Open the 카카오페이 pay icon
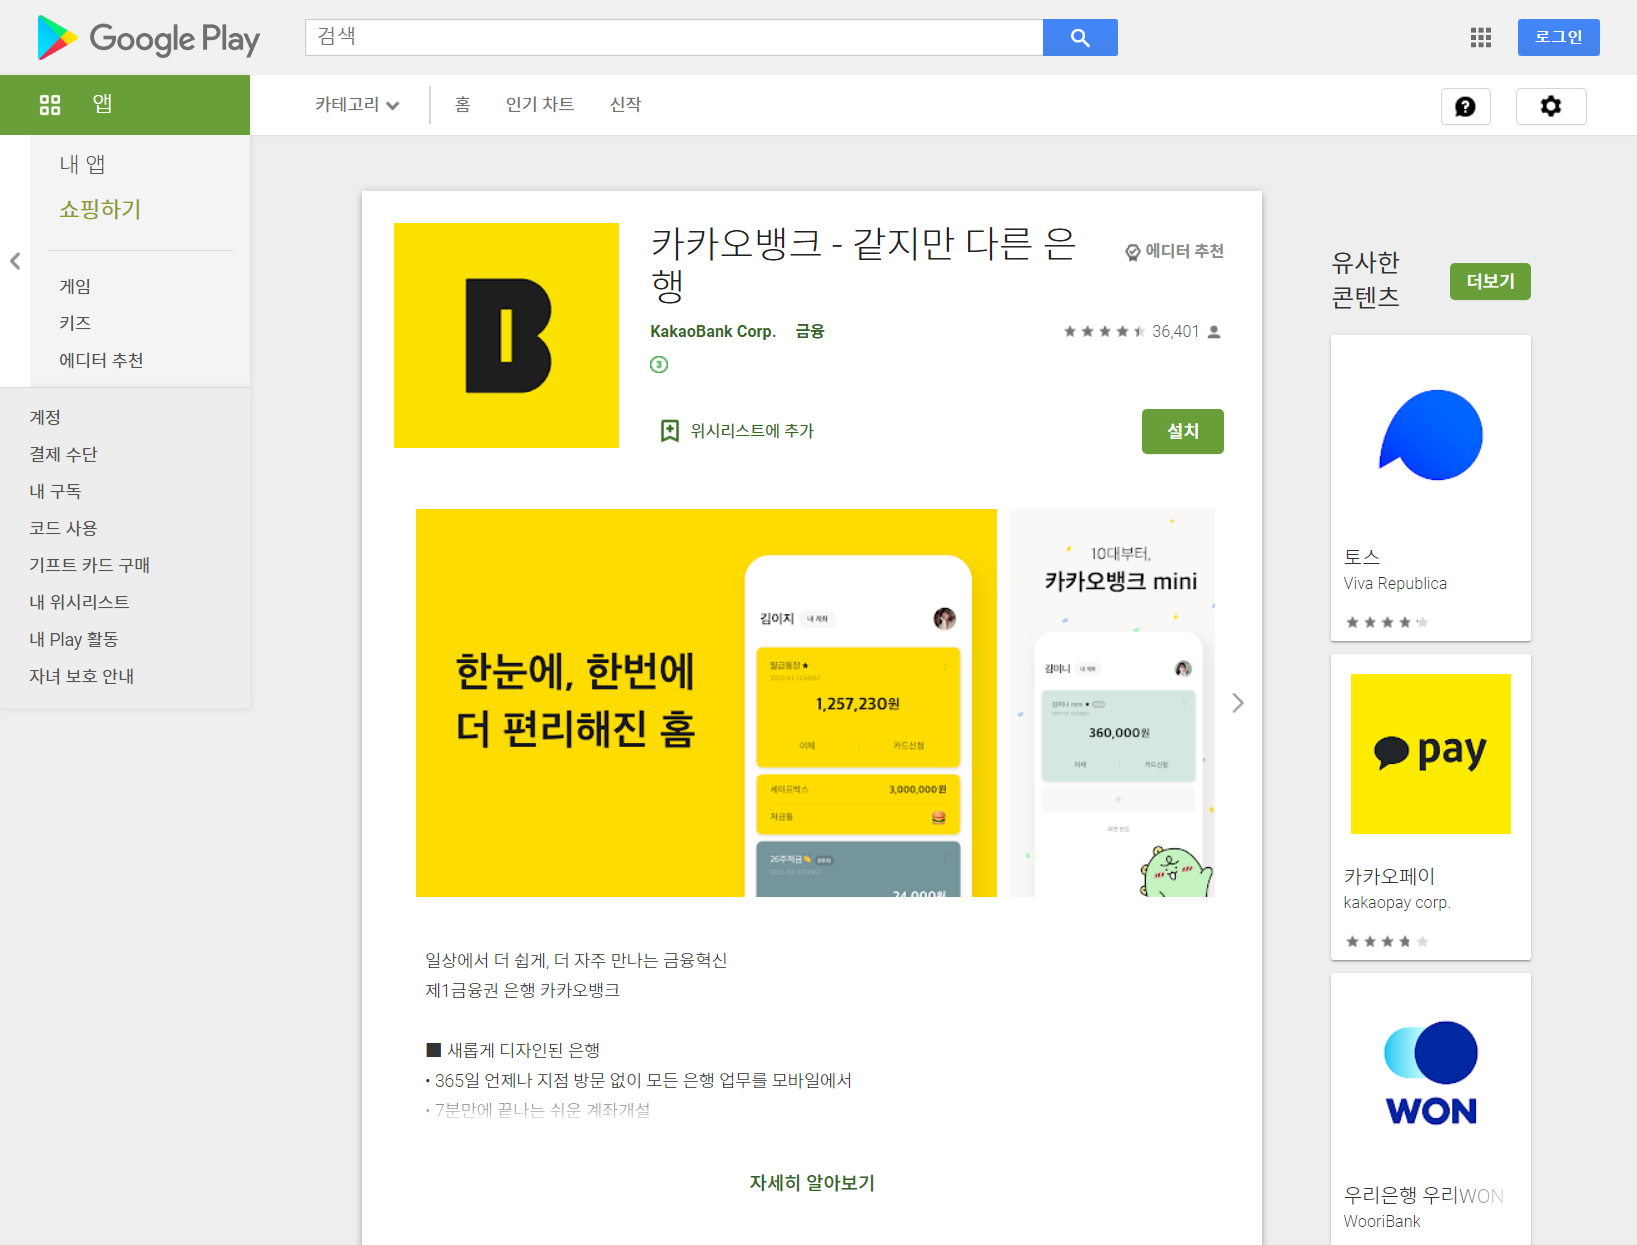The height and width of the screenshot is (1245, 1637). pos(1431,754)
